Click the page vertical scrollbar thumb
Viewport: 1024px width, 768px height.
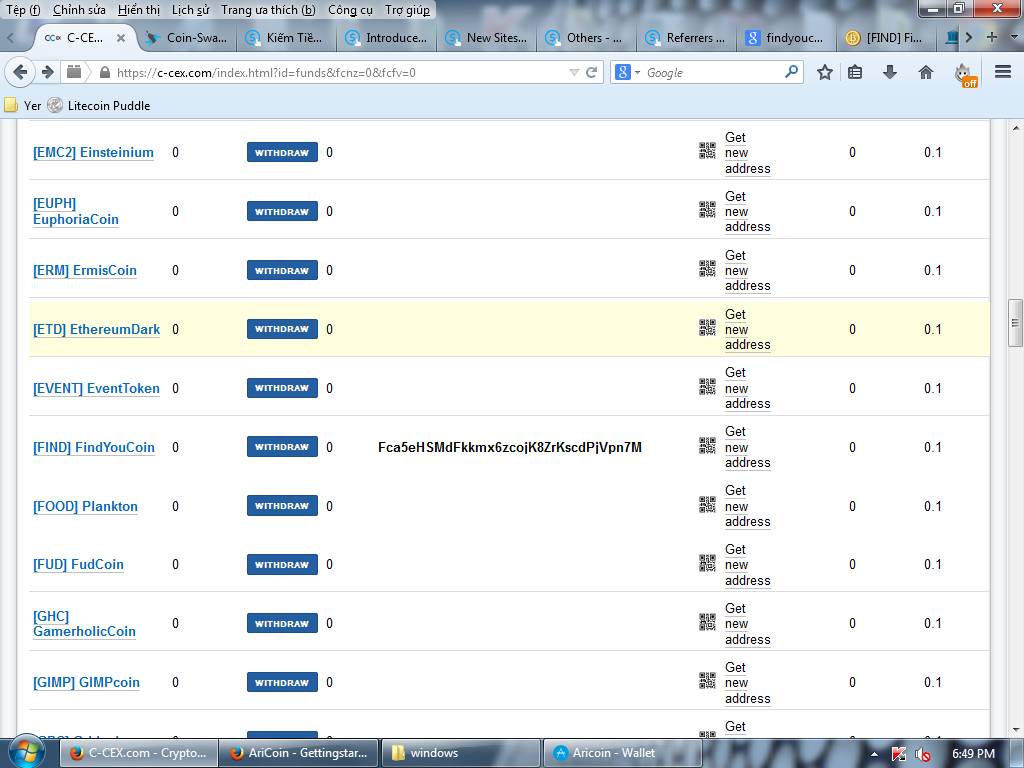pos(1014,323)
